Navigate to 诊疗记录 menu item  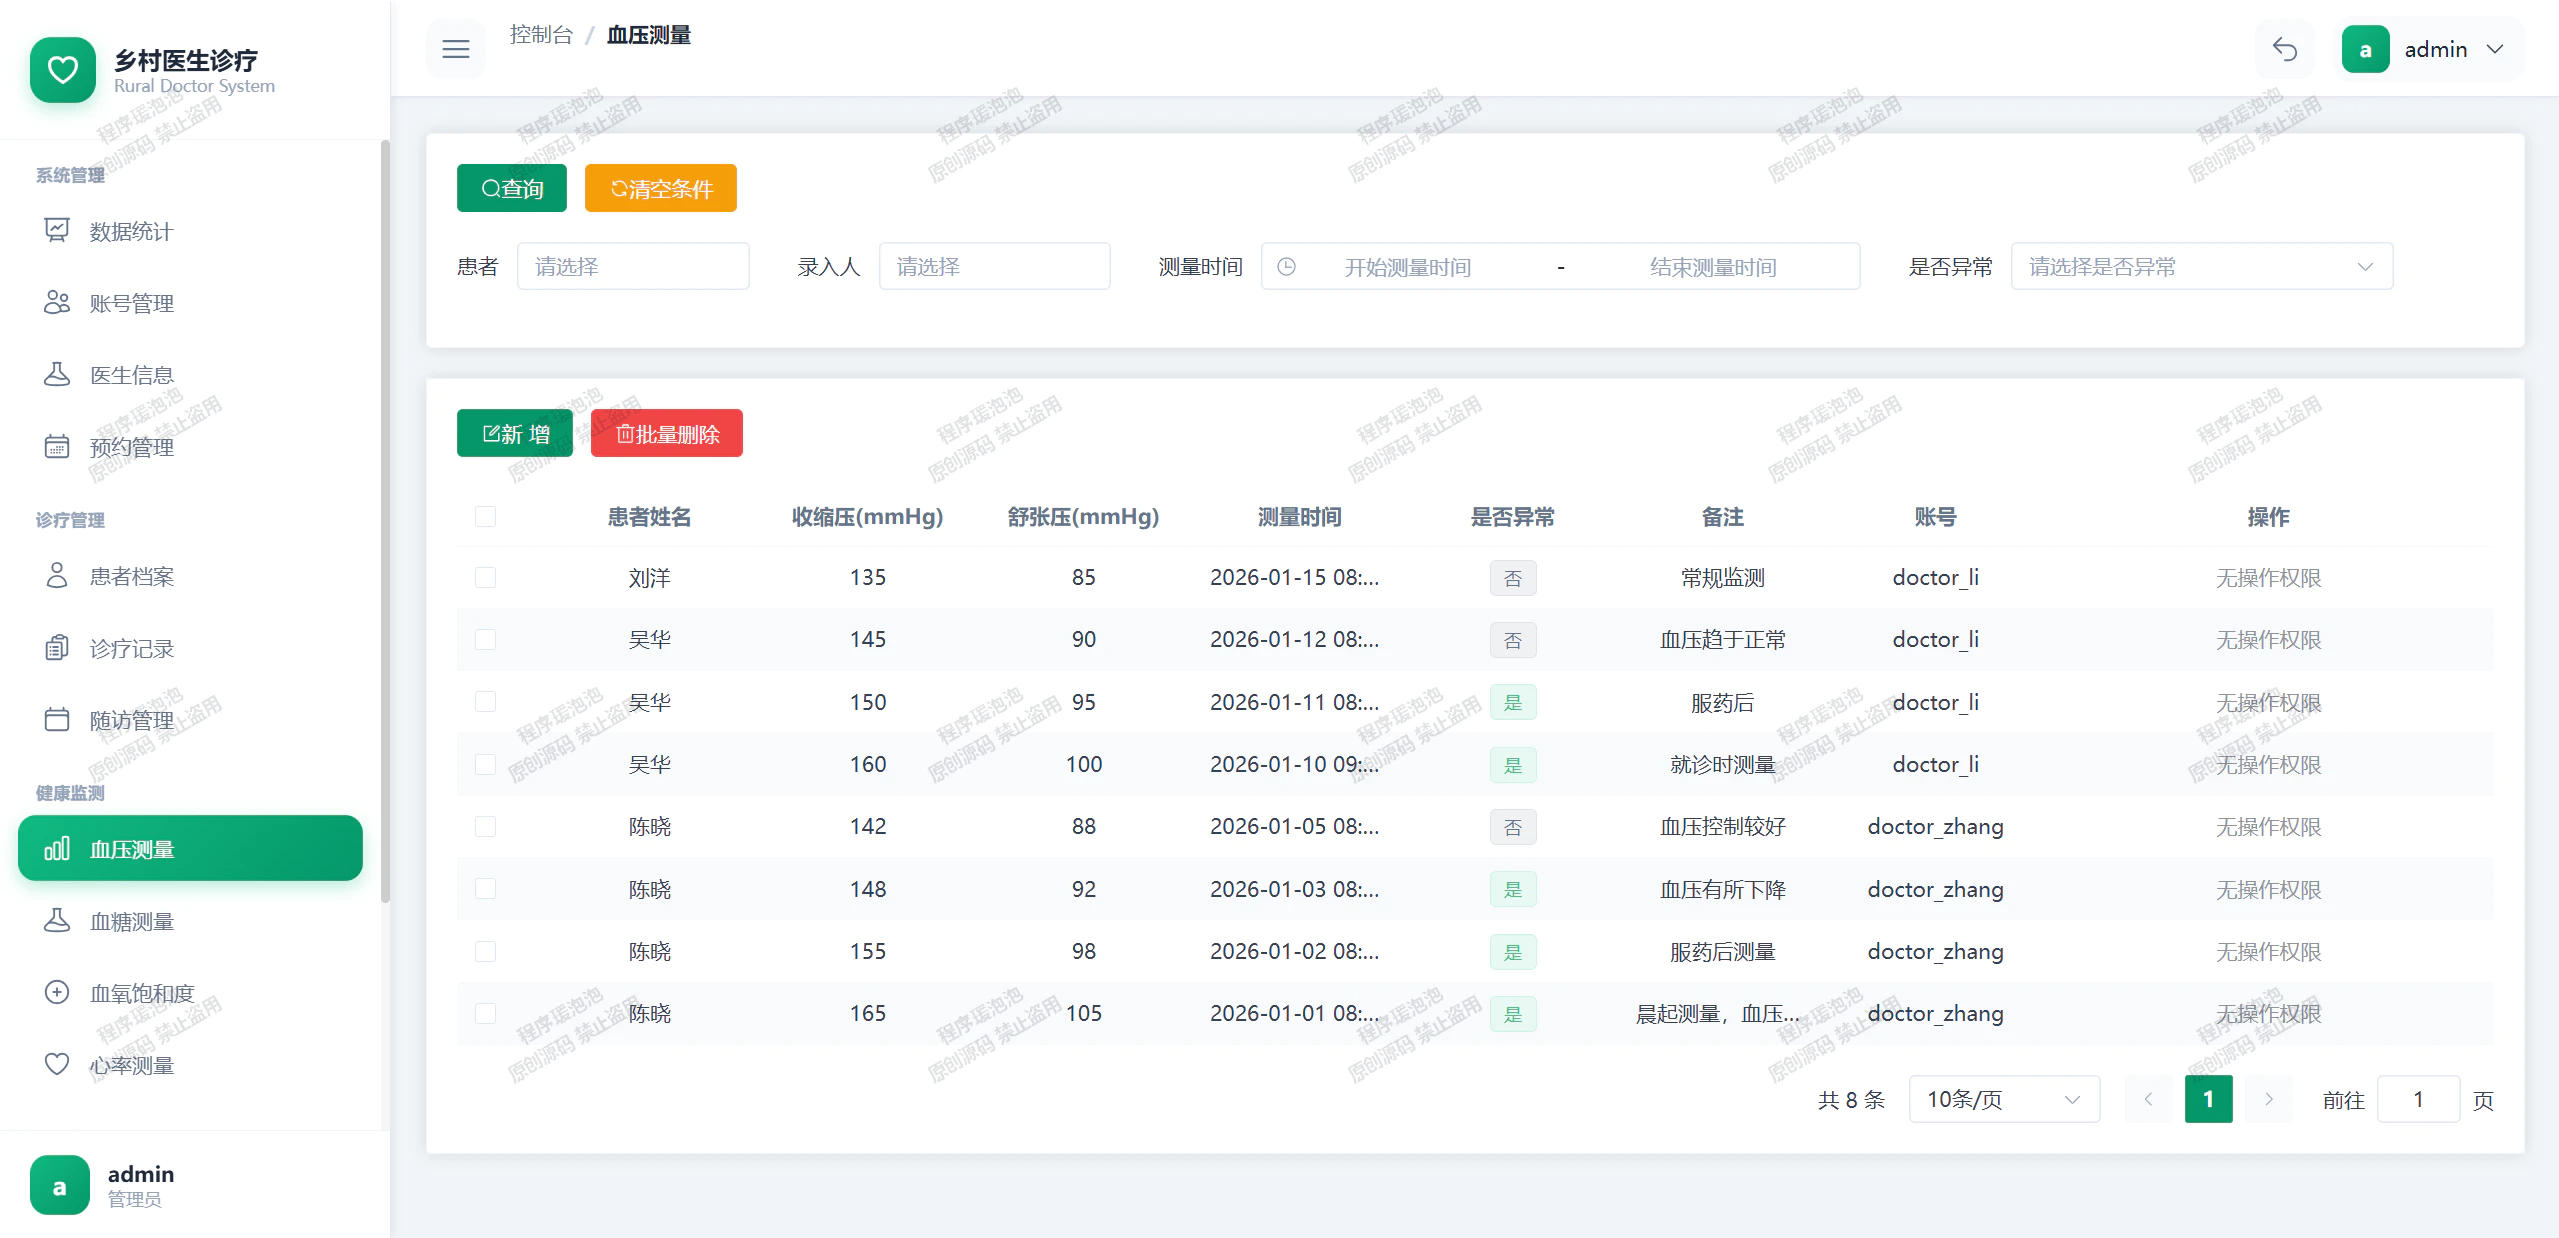tap(190, 648)
